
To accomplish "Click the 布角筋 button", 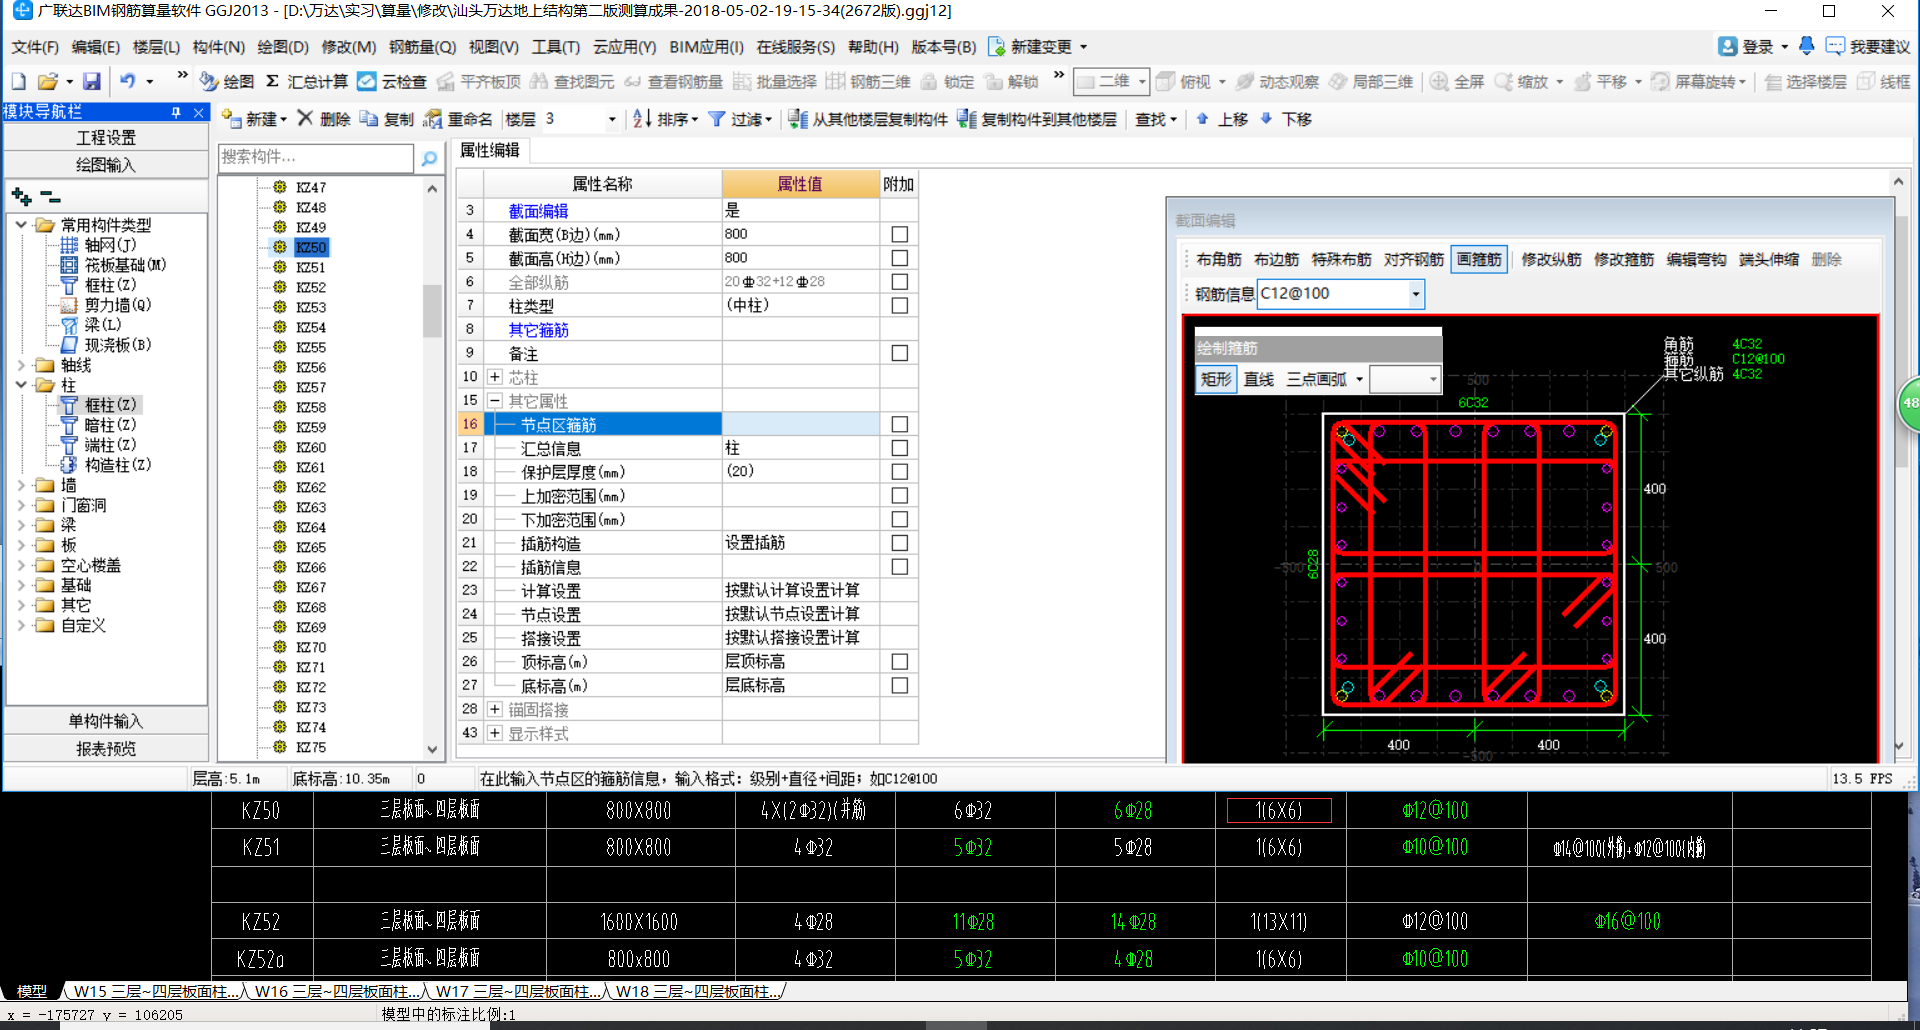I will (x=1219, y=260).
